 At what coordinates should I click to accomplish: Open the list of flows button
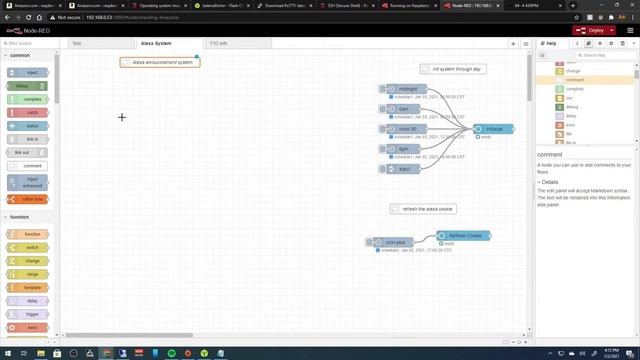526,44
